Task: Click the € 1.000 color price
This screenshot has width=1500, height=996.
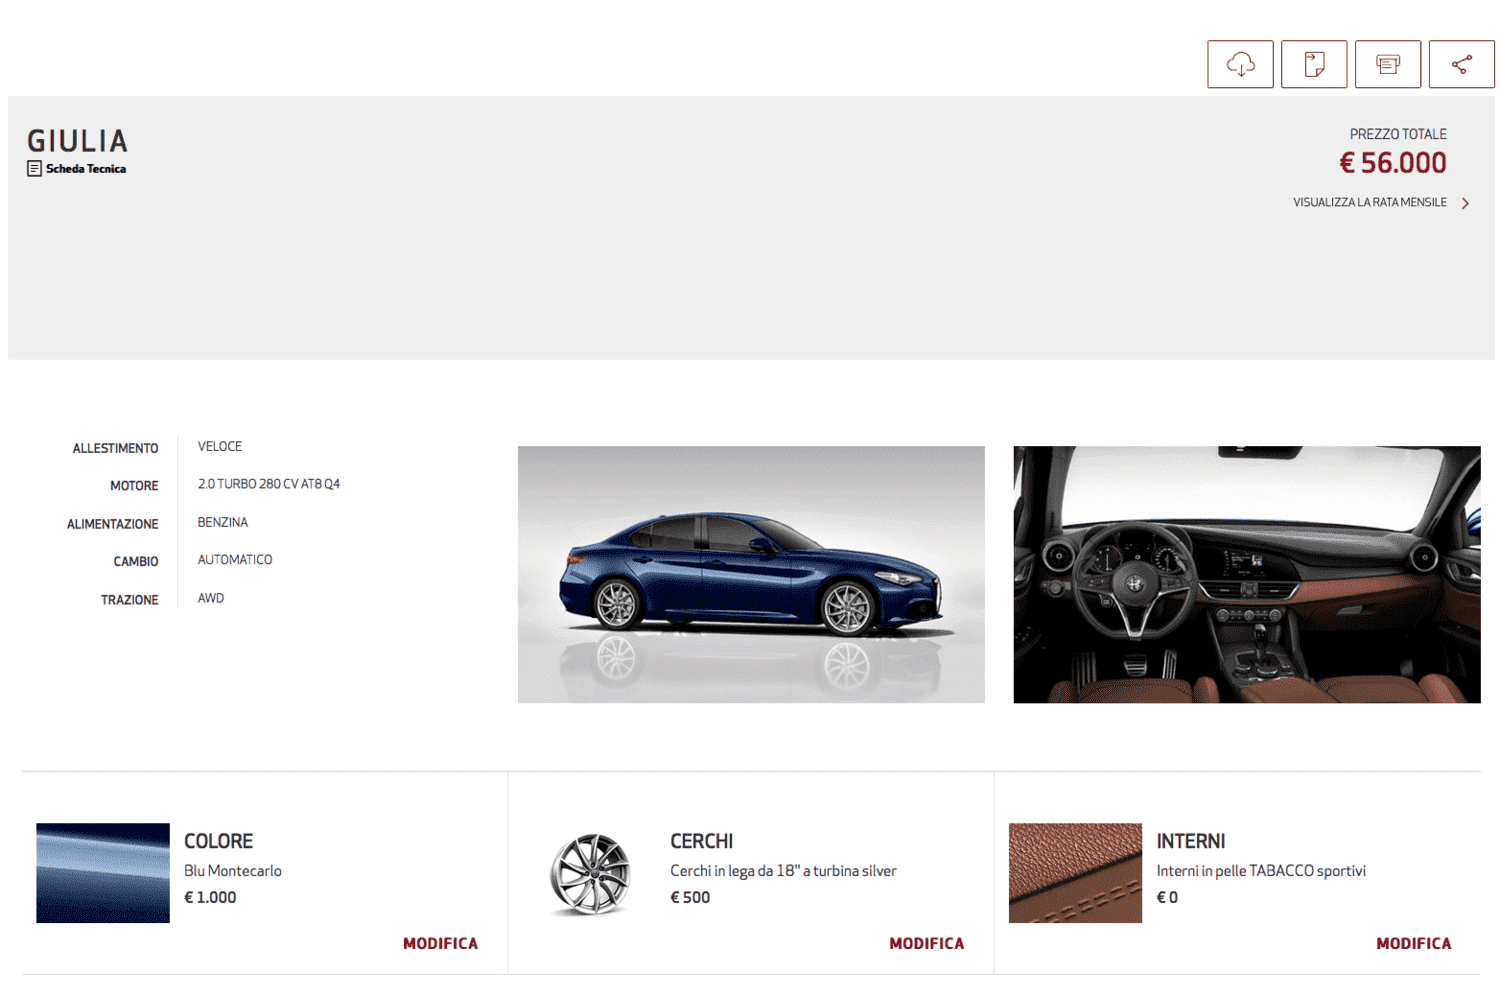Action: [x=210, y=897]
